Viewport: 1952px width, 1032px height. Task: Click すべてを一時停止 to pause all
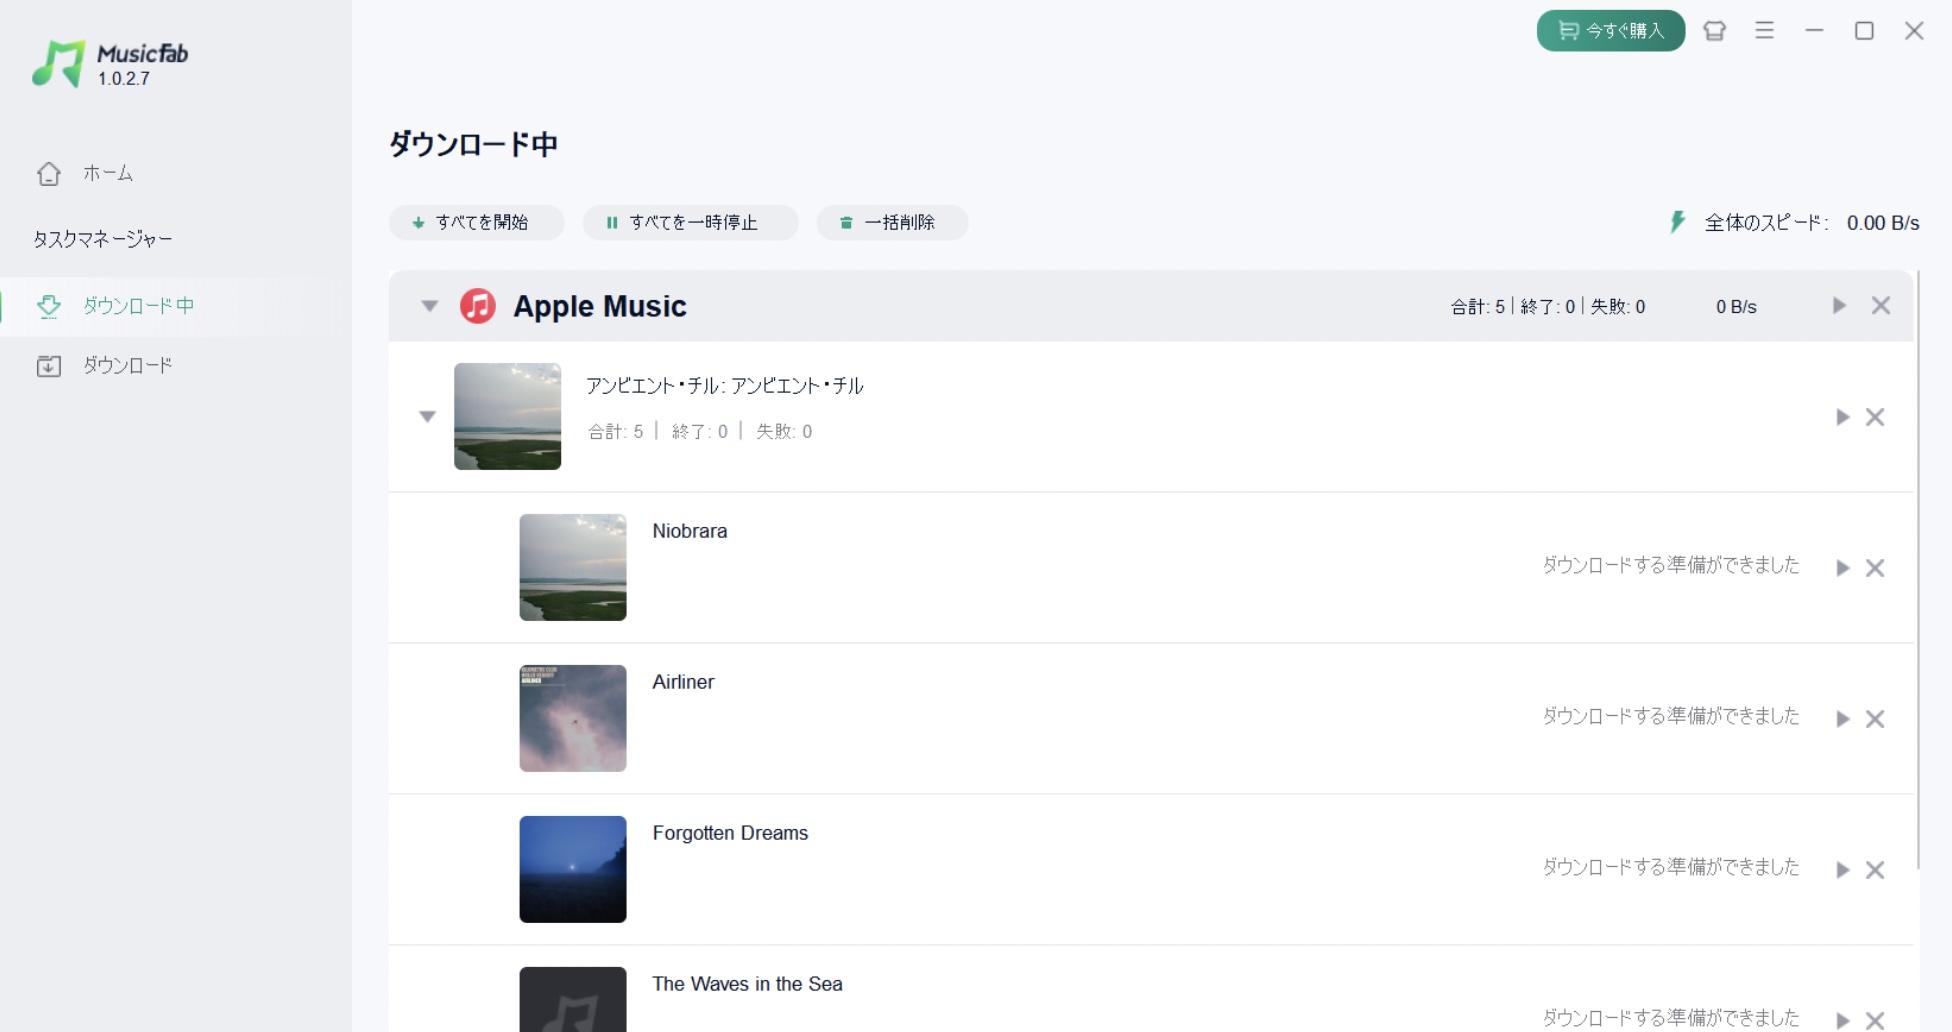[690, 222]
